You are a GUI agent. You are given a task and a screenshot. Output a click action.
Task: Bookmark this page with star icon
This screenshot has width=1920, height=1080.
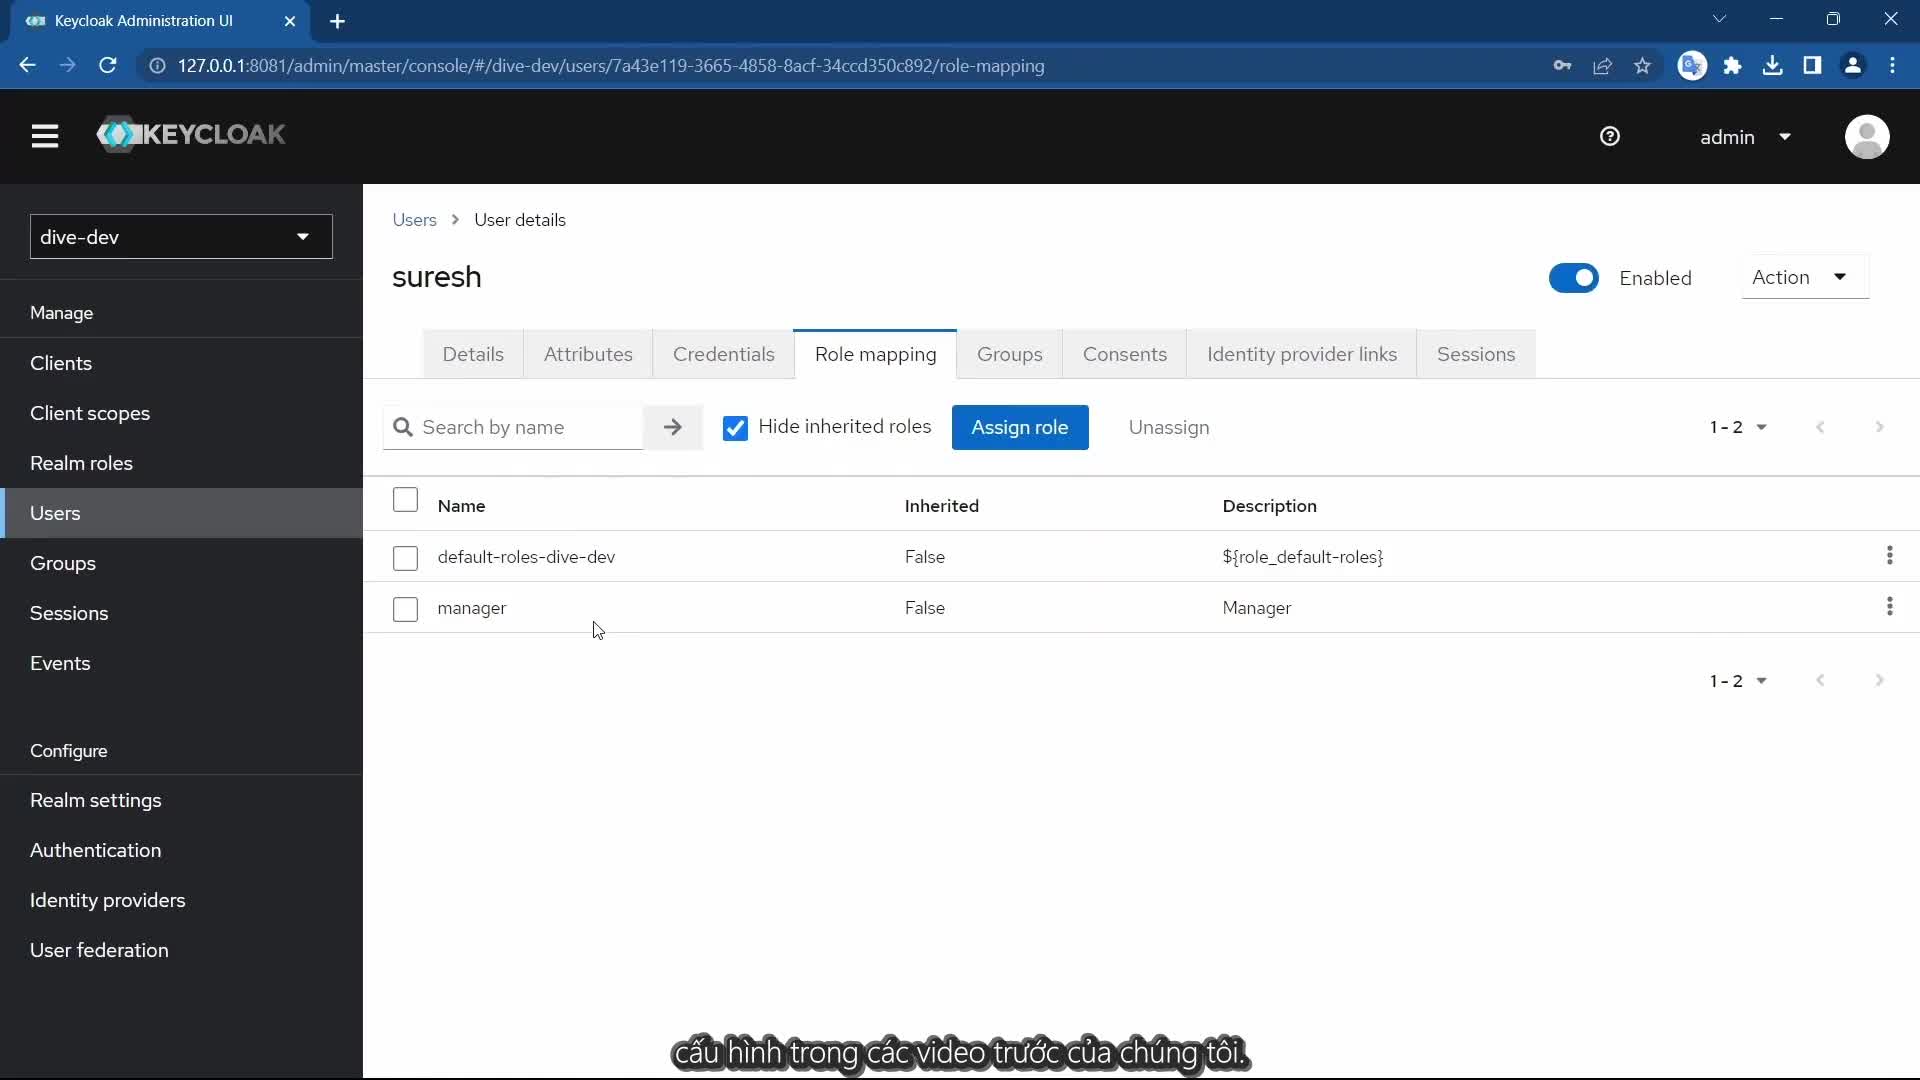(1642, 66)
